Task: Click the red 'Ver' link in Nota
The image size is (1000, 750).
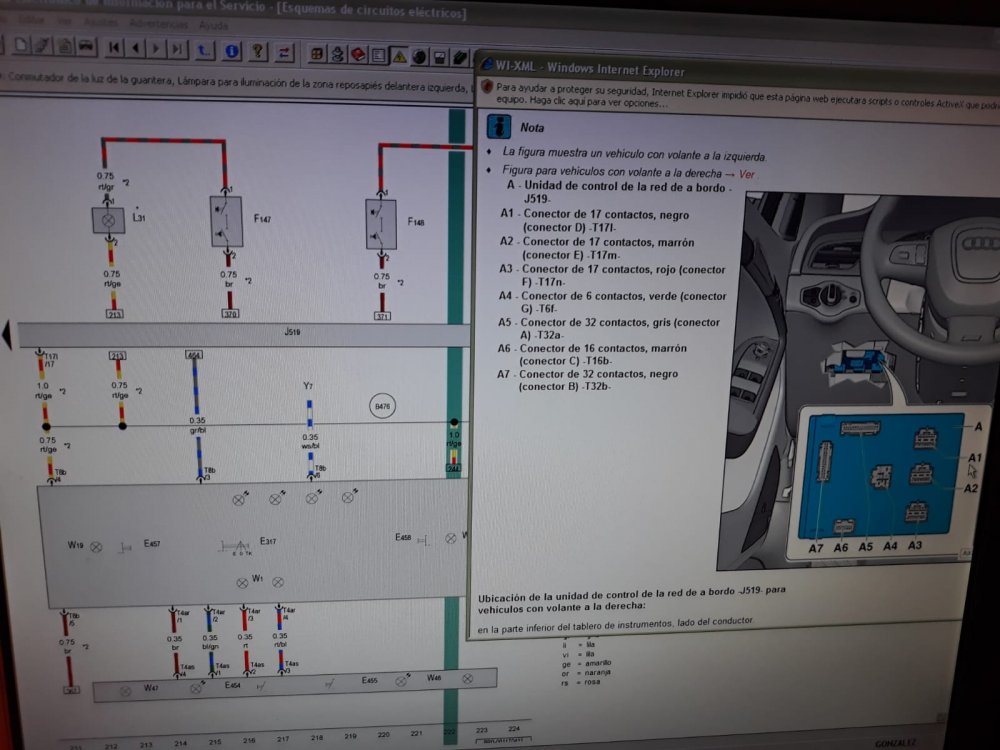Action: click(x=746, y=173)
